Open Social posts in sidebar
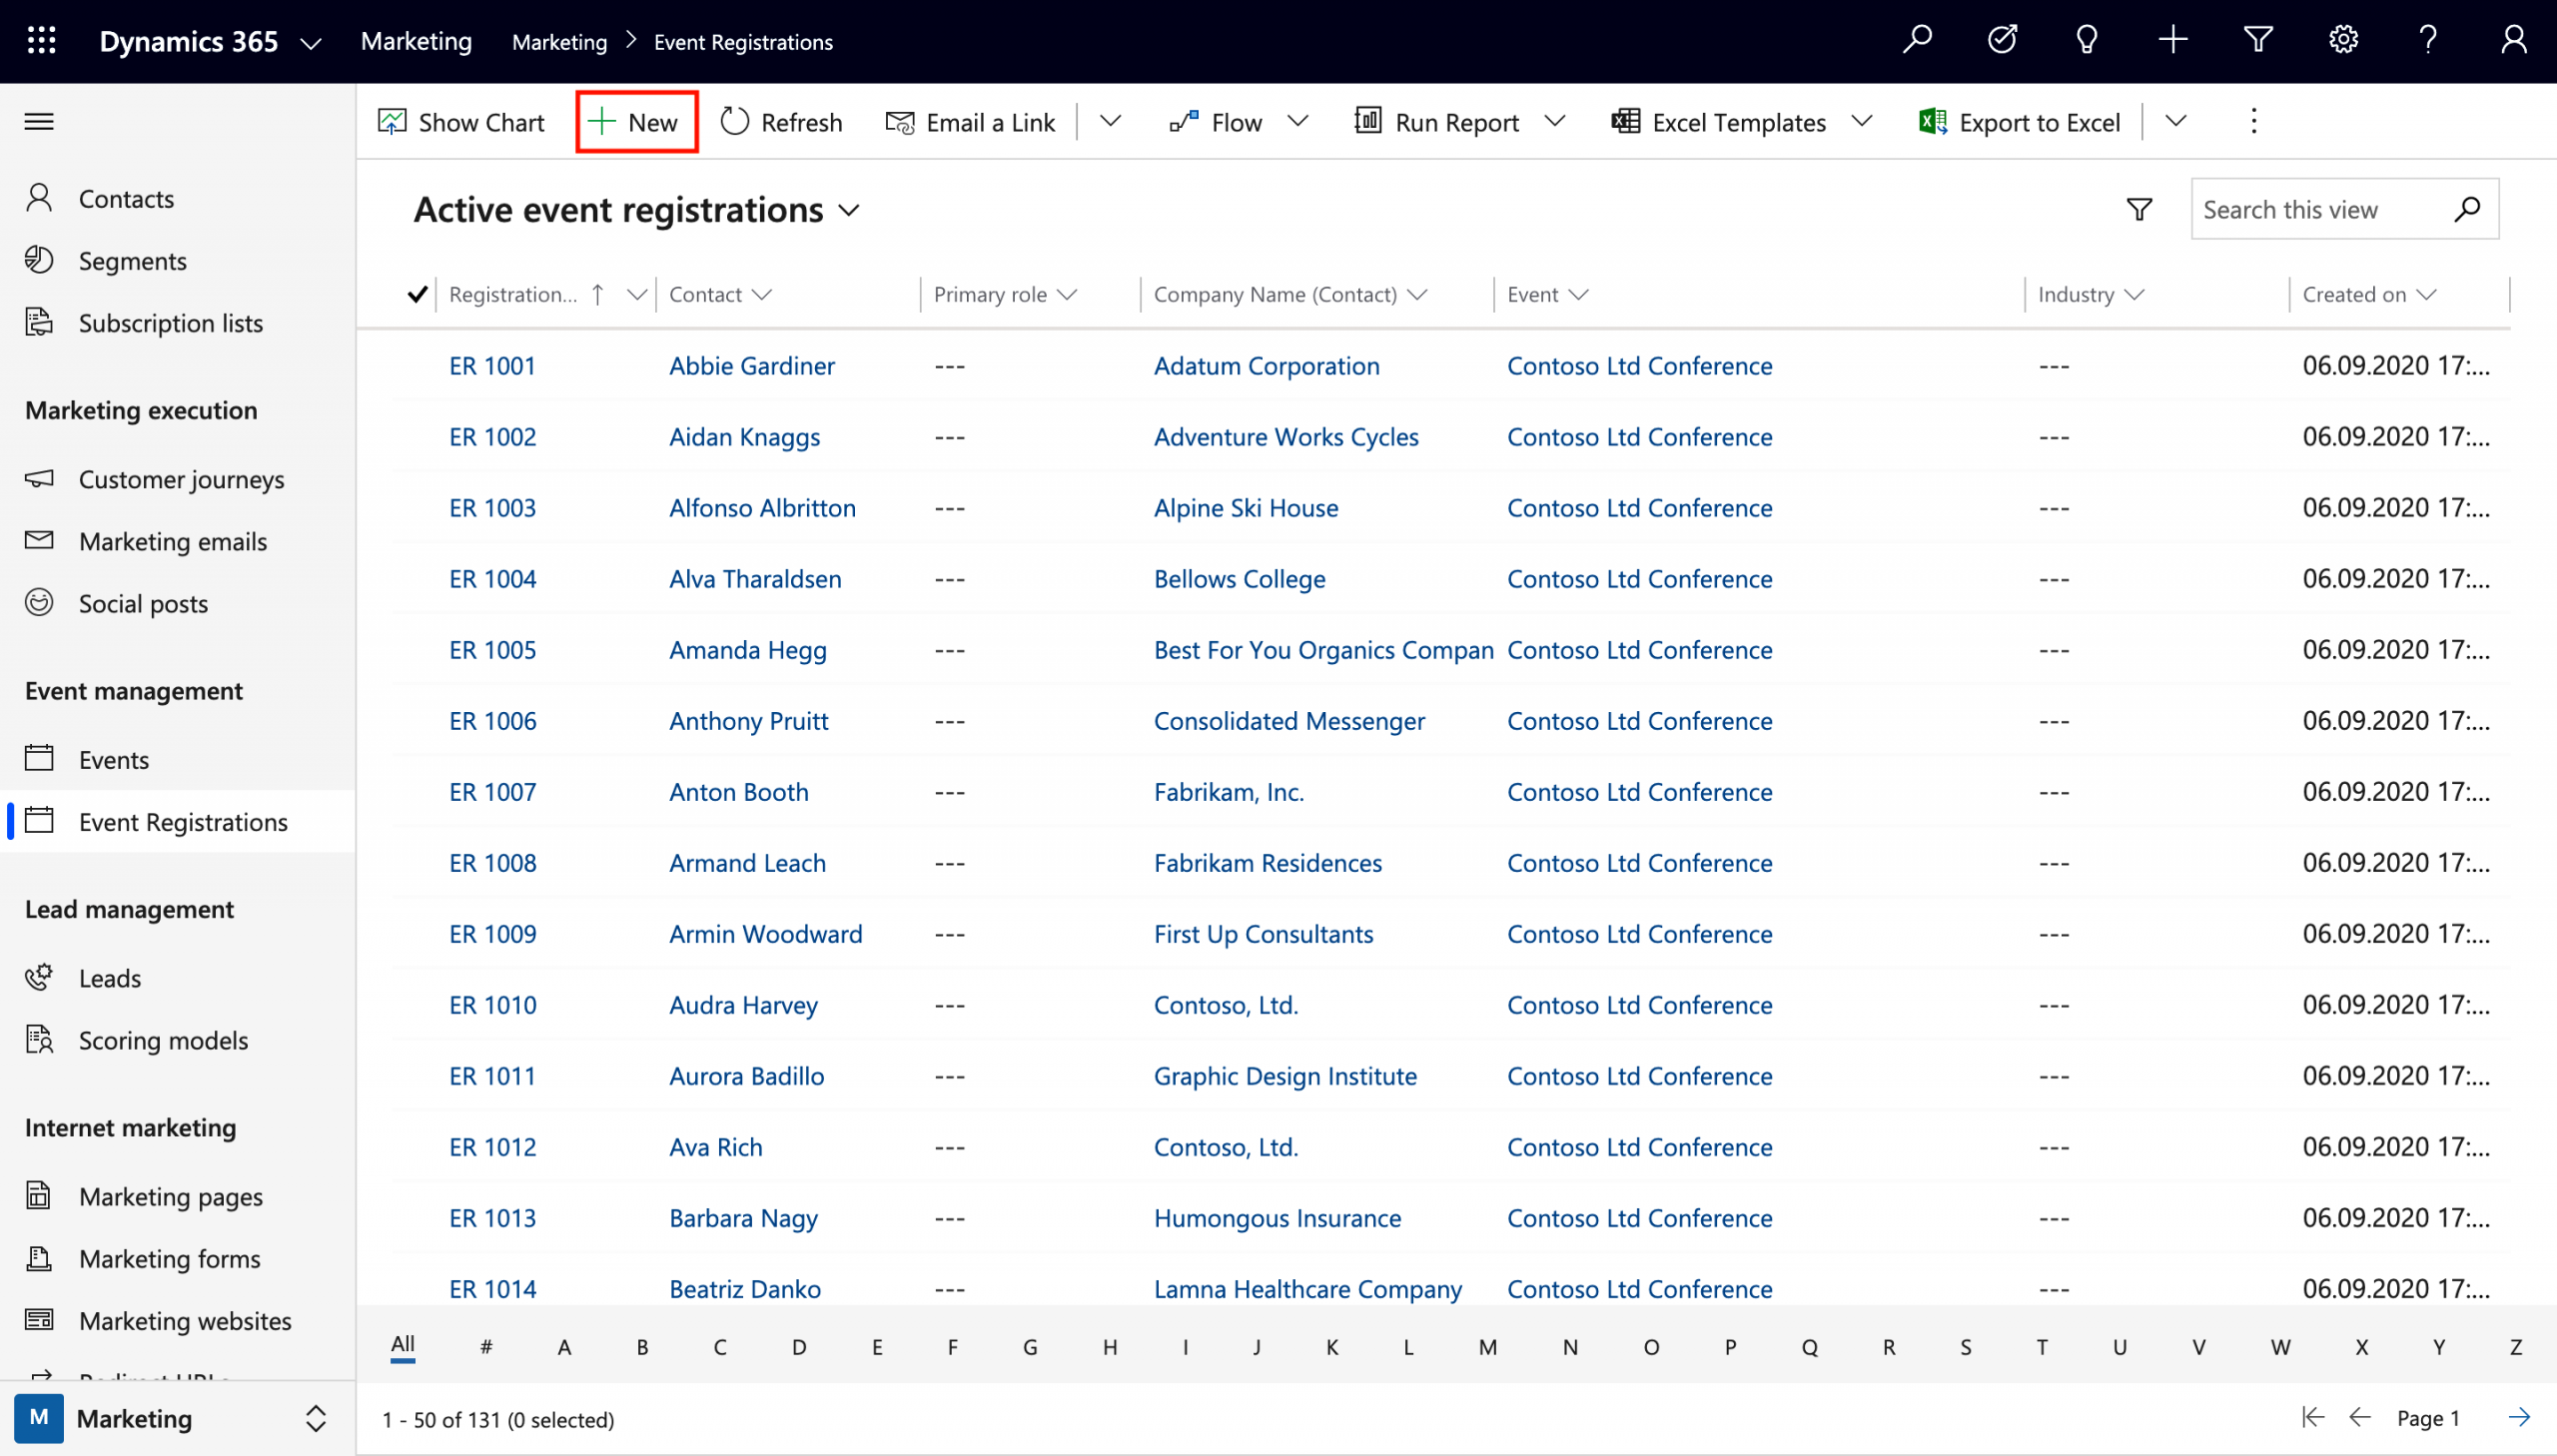The image size is (2557, 1456). pyautogui.click(x=177, y=603)
